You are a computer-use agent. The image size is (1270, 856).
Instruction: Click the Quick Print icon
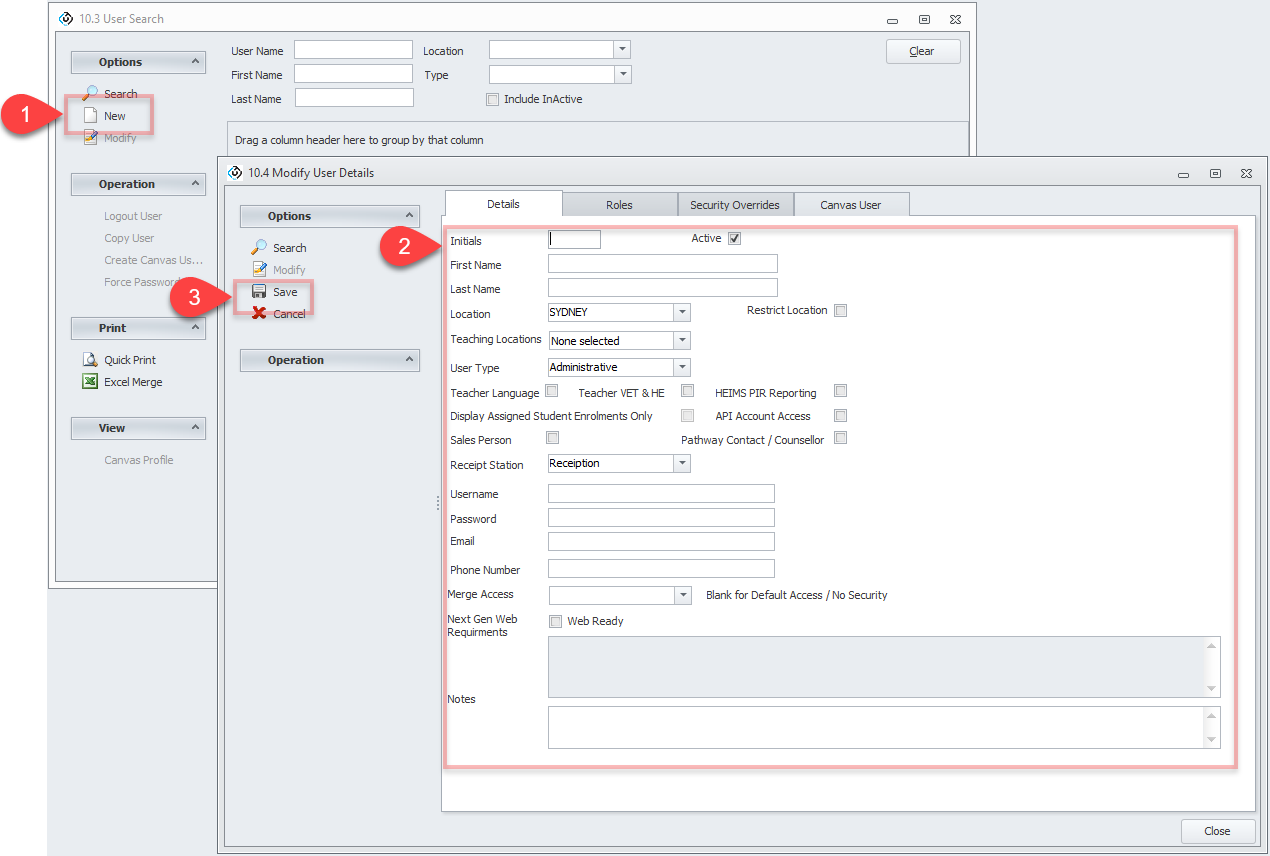click(90, 360)
